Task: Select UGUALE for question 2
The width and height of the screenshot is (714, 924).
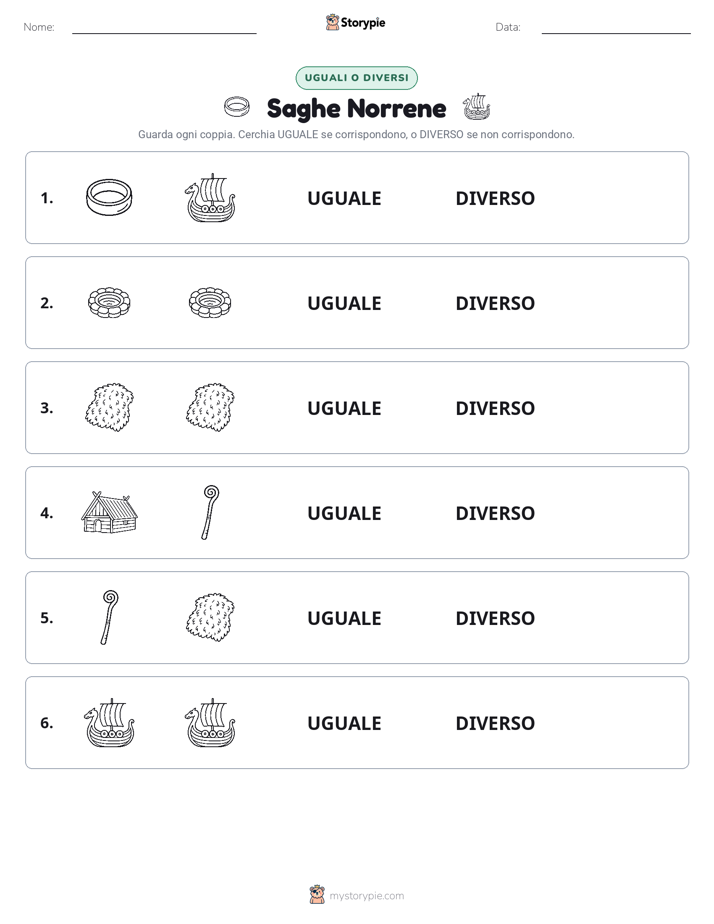Action: pyautogui.click(x=344, y=303)
